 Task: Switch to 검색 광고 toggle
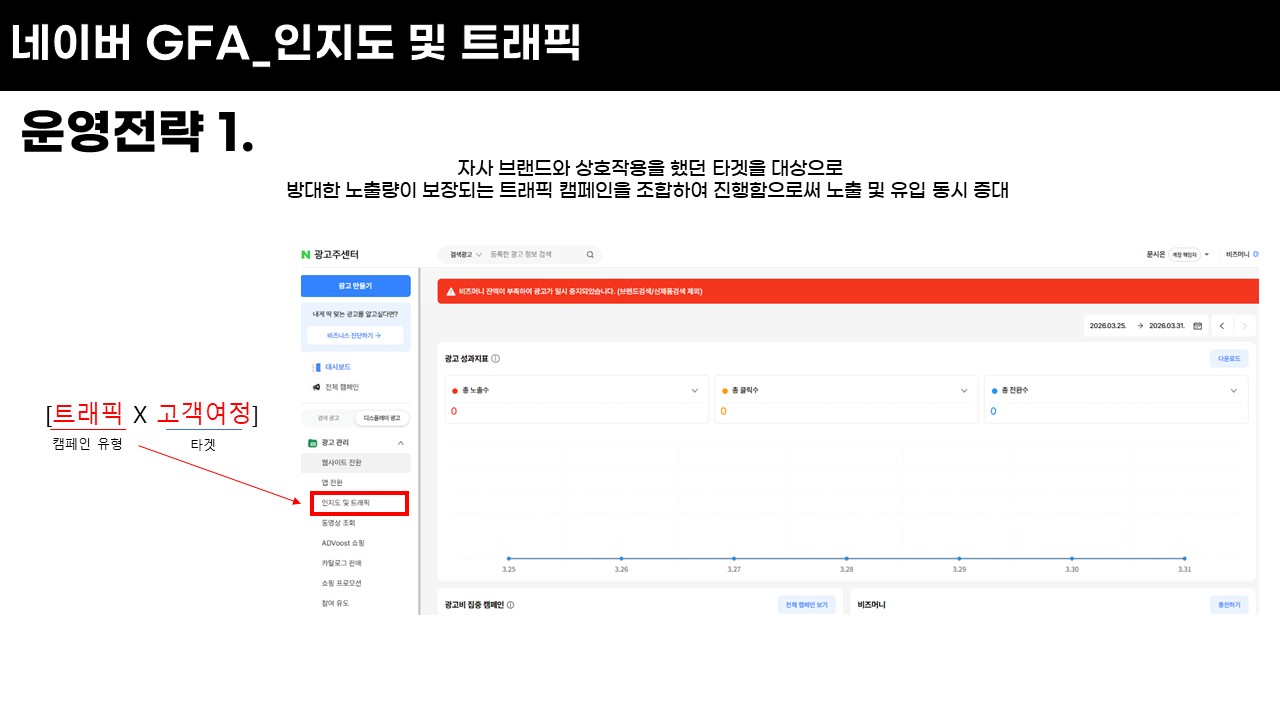[328, 418]
